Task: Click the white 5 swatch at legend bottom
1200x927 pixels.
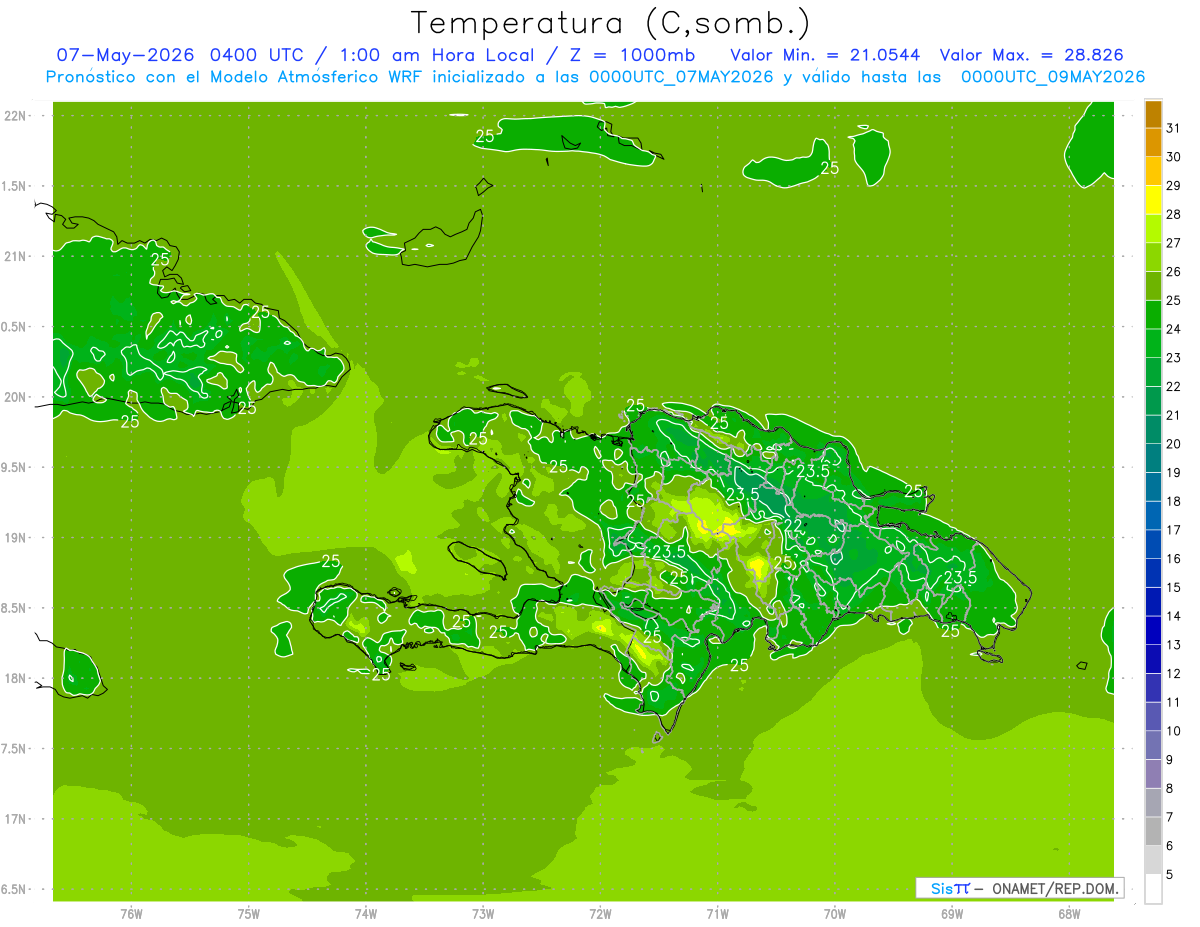Action: 1153,889
